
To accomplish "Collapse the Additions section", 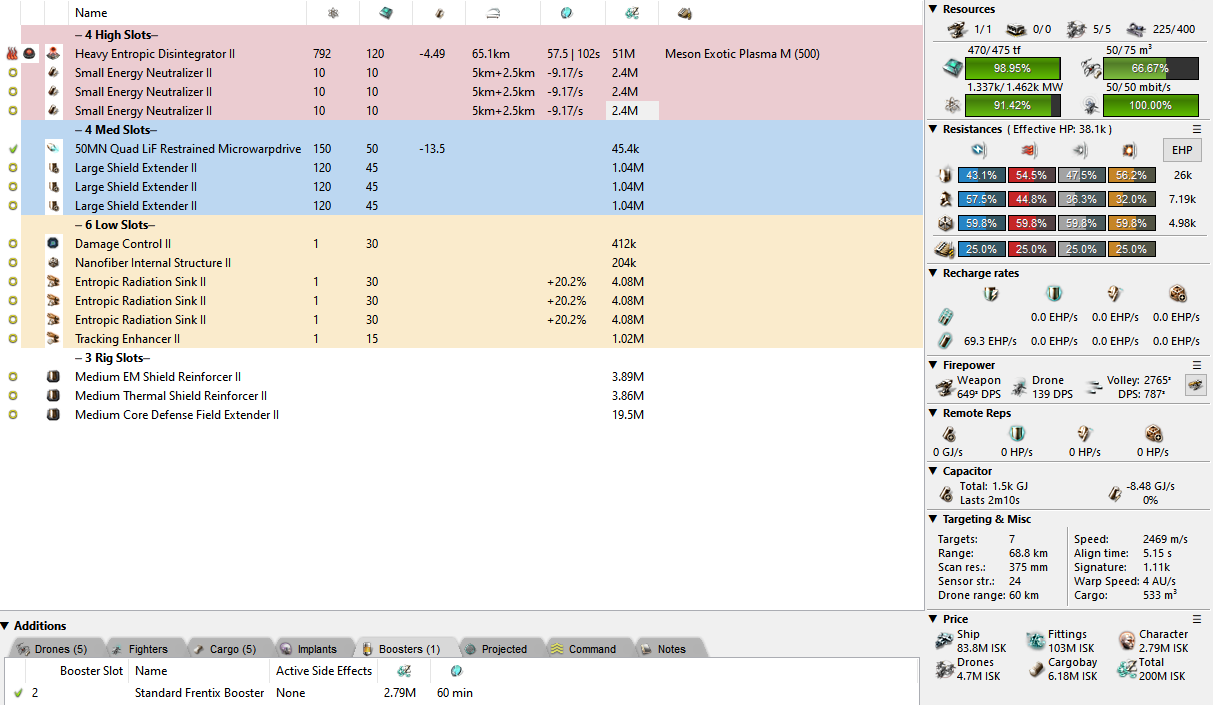I will point(6,626).
